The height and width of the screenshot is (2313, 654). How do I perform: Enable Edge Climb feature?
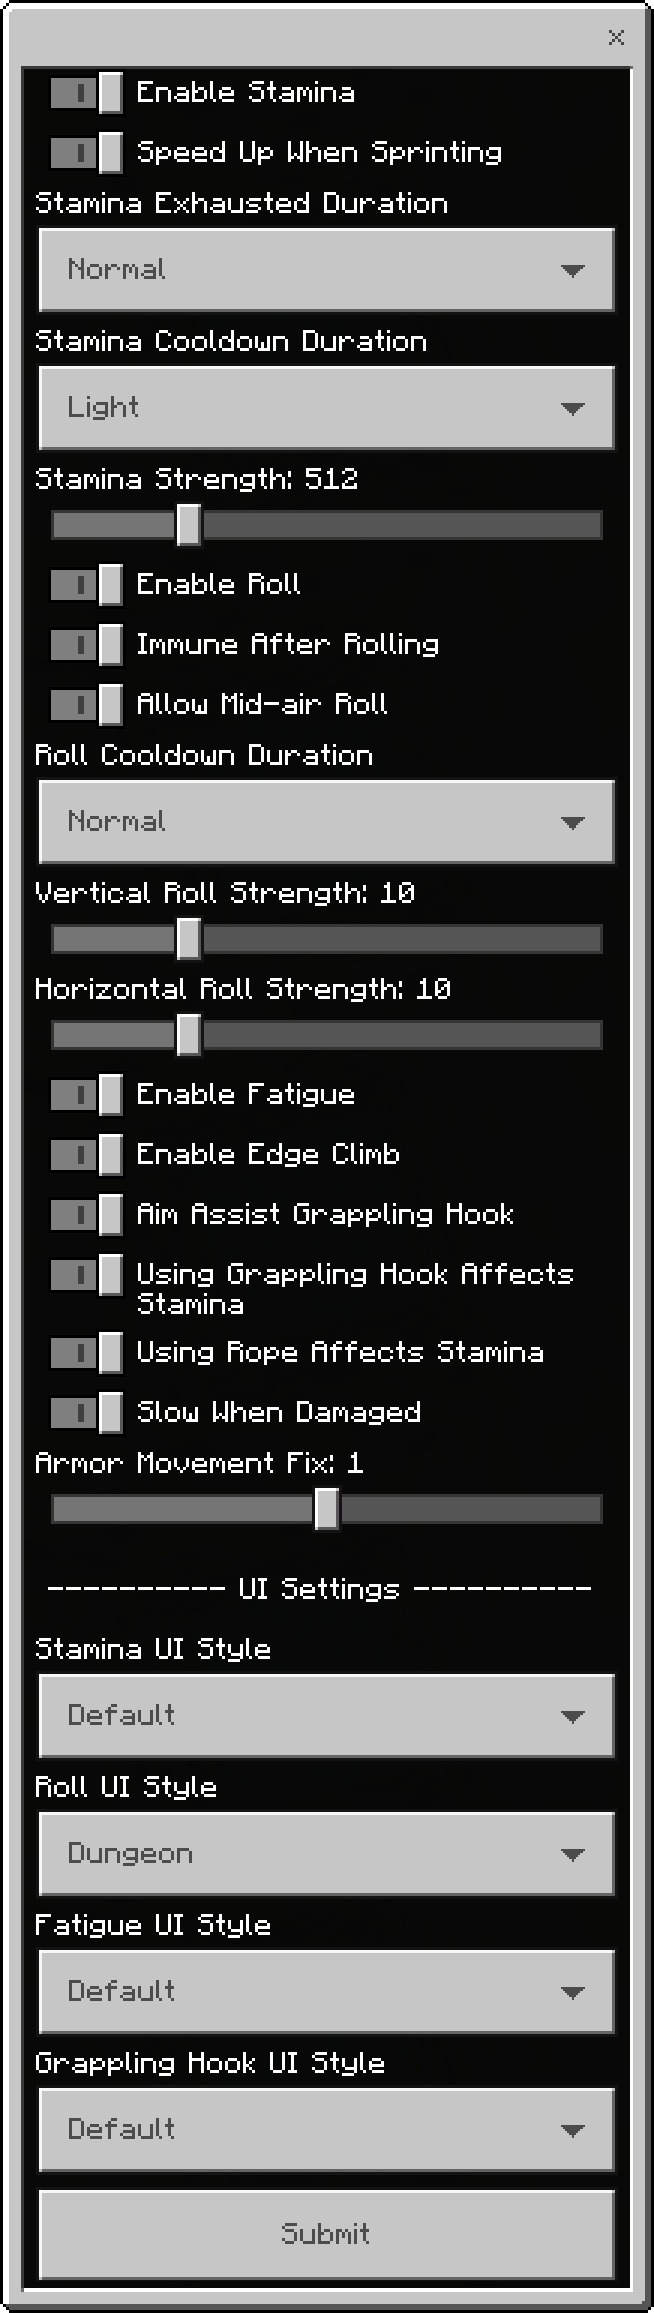click(84, 1155)
